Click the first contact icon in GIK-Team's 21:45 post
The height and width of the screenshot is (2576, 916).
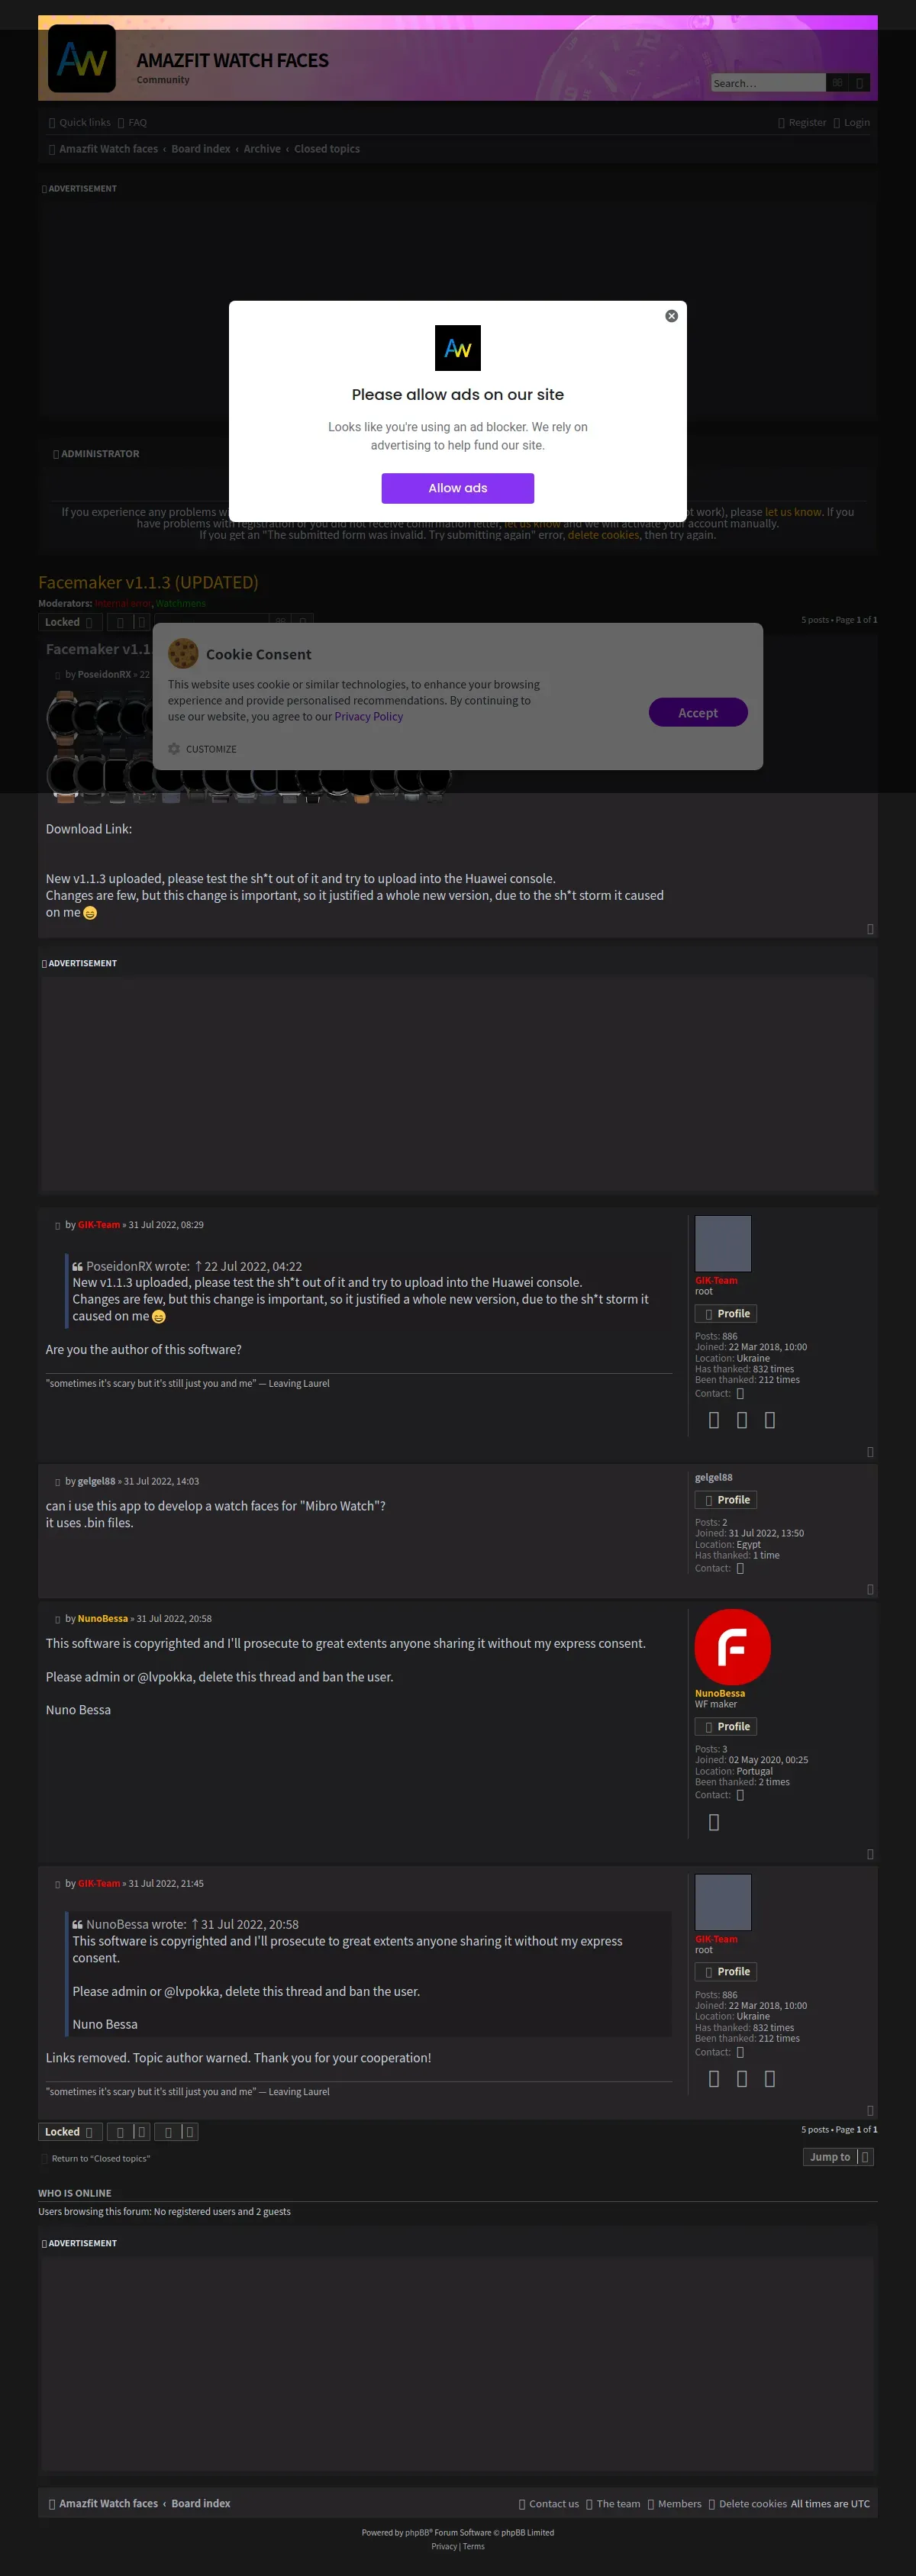714,2079
